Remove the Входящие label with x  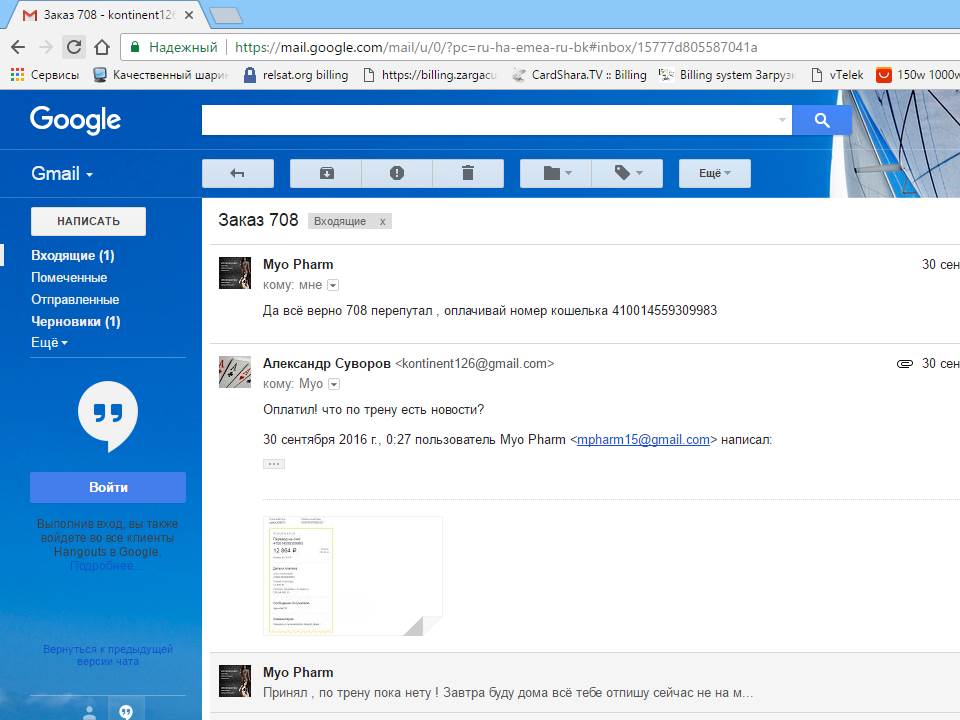(x=382, y=221)
